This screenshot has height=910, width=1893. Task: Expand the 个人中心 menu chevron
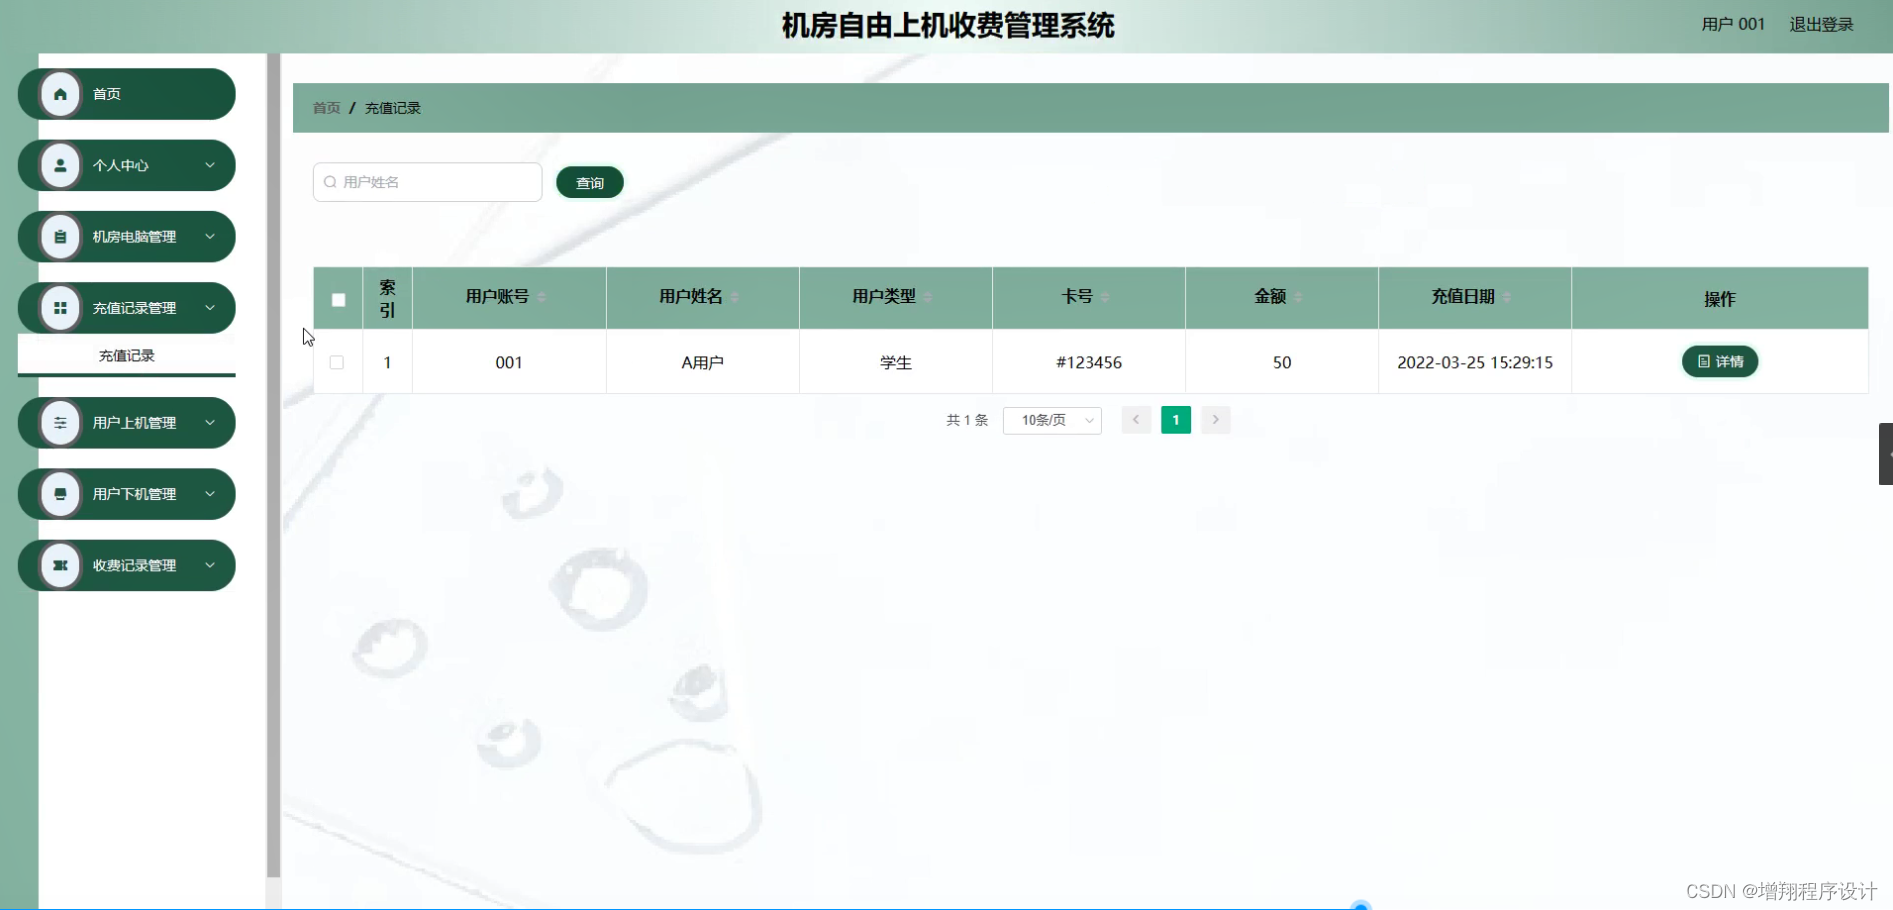click(x=210, y=165)
